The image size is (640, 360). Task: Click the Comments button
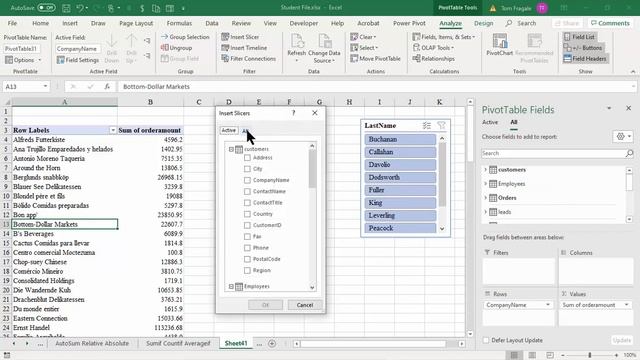coord(610,23)
